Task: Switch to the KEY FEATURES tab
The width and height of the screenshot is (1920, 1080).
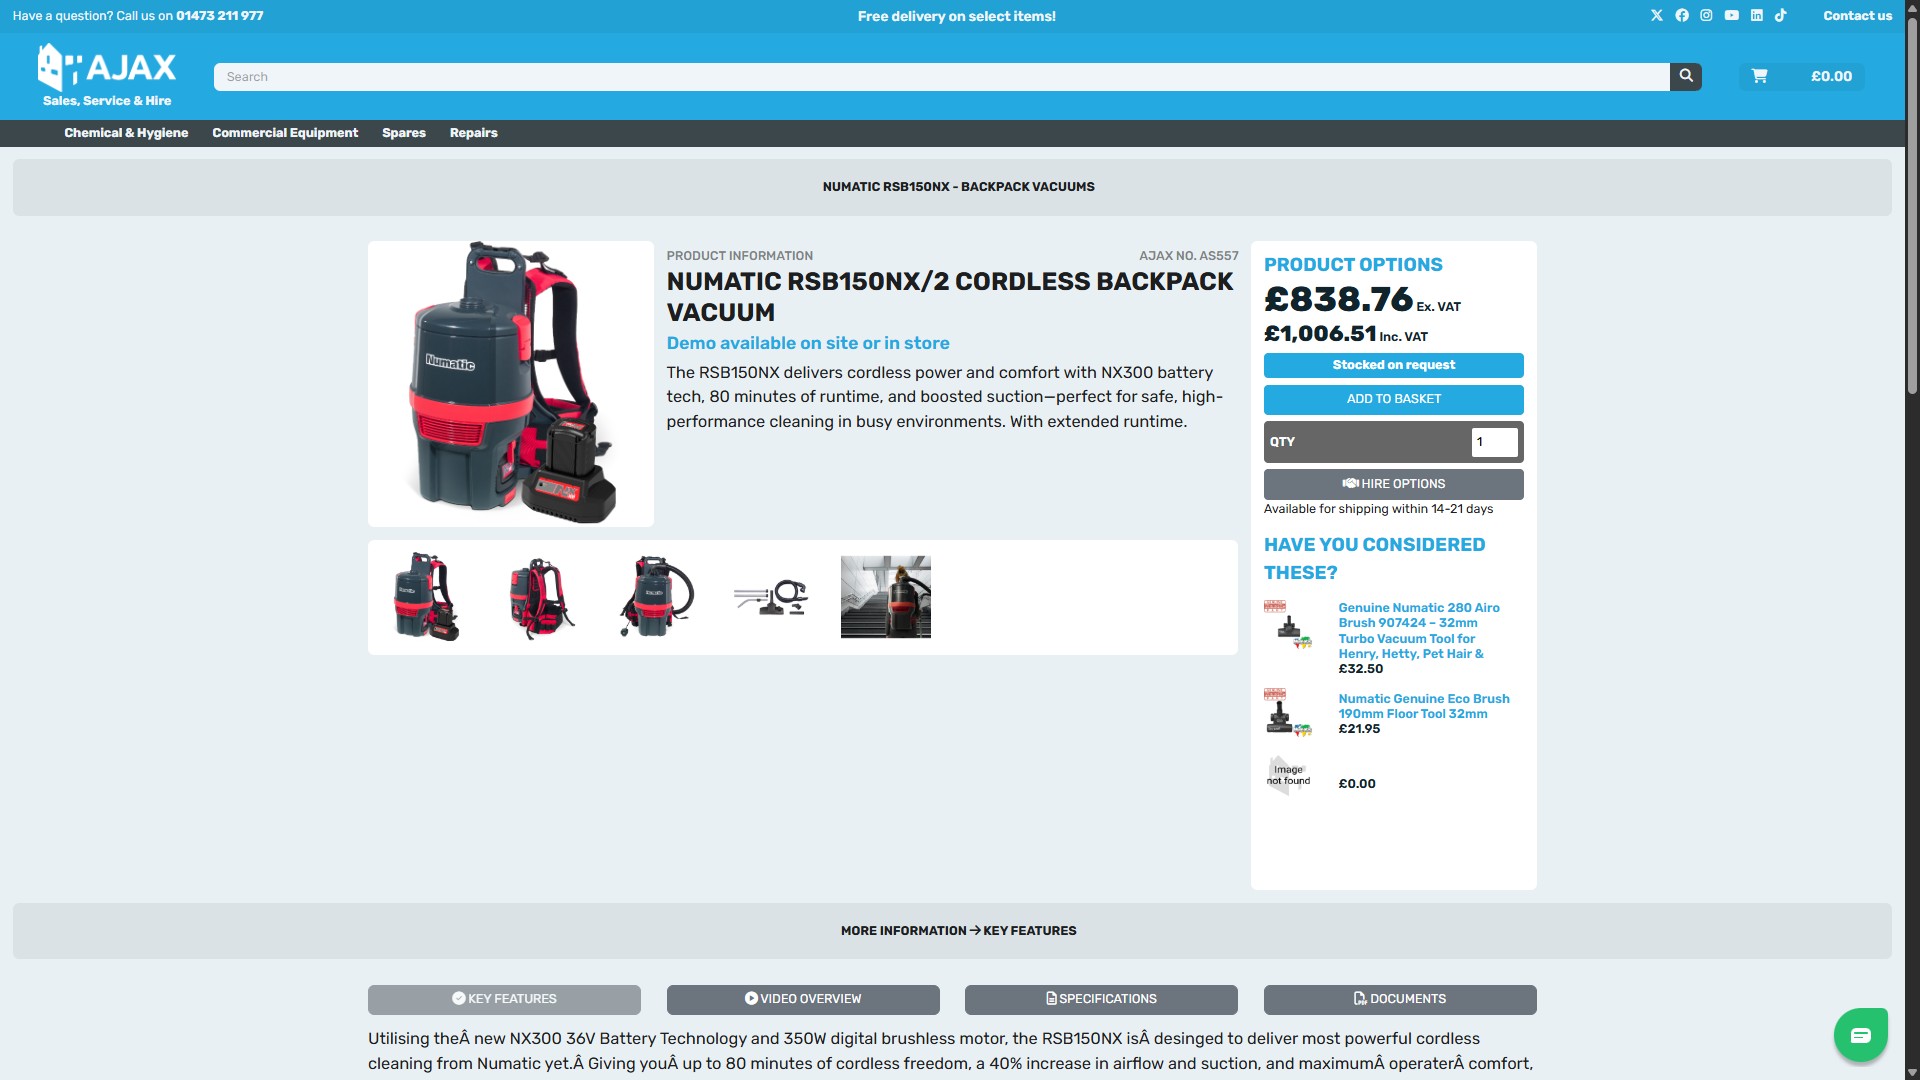Action: click(504, 999)
